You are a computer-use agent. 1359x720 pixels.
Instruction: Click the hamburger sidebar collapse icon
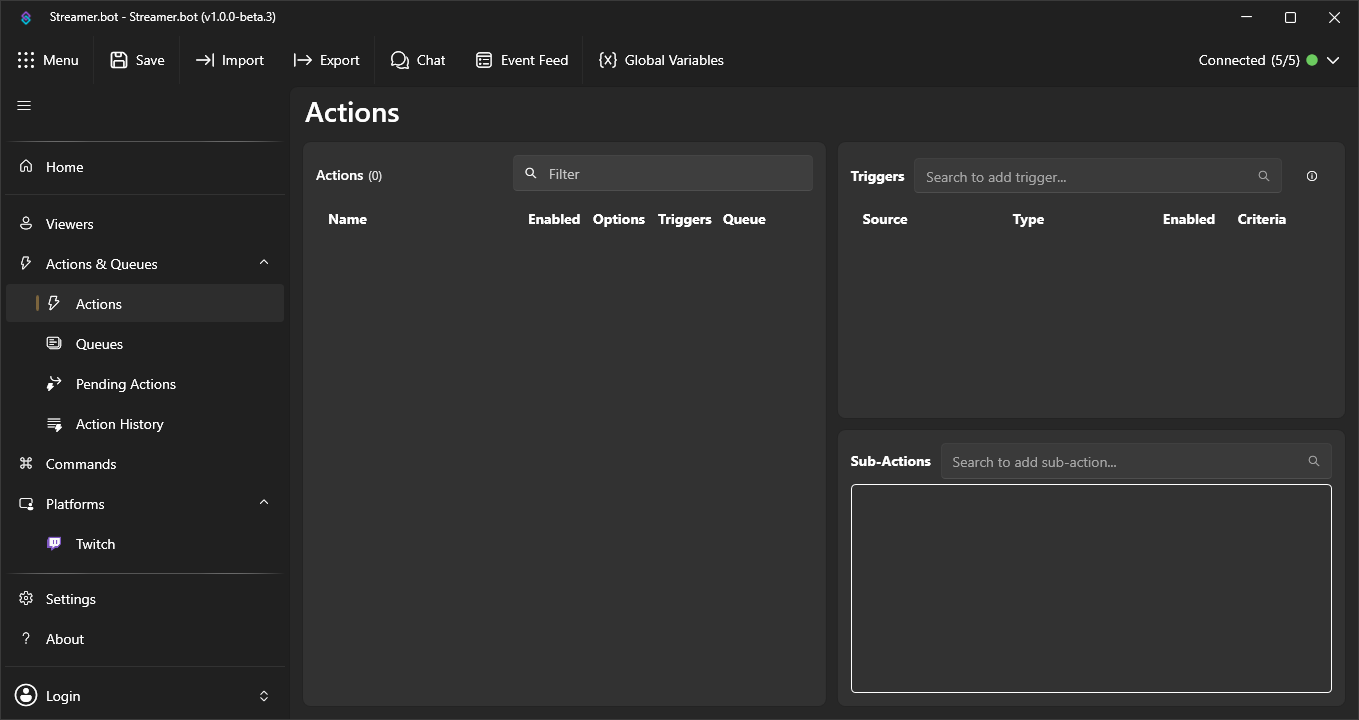coord(24,106)
